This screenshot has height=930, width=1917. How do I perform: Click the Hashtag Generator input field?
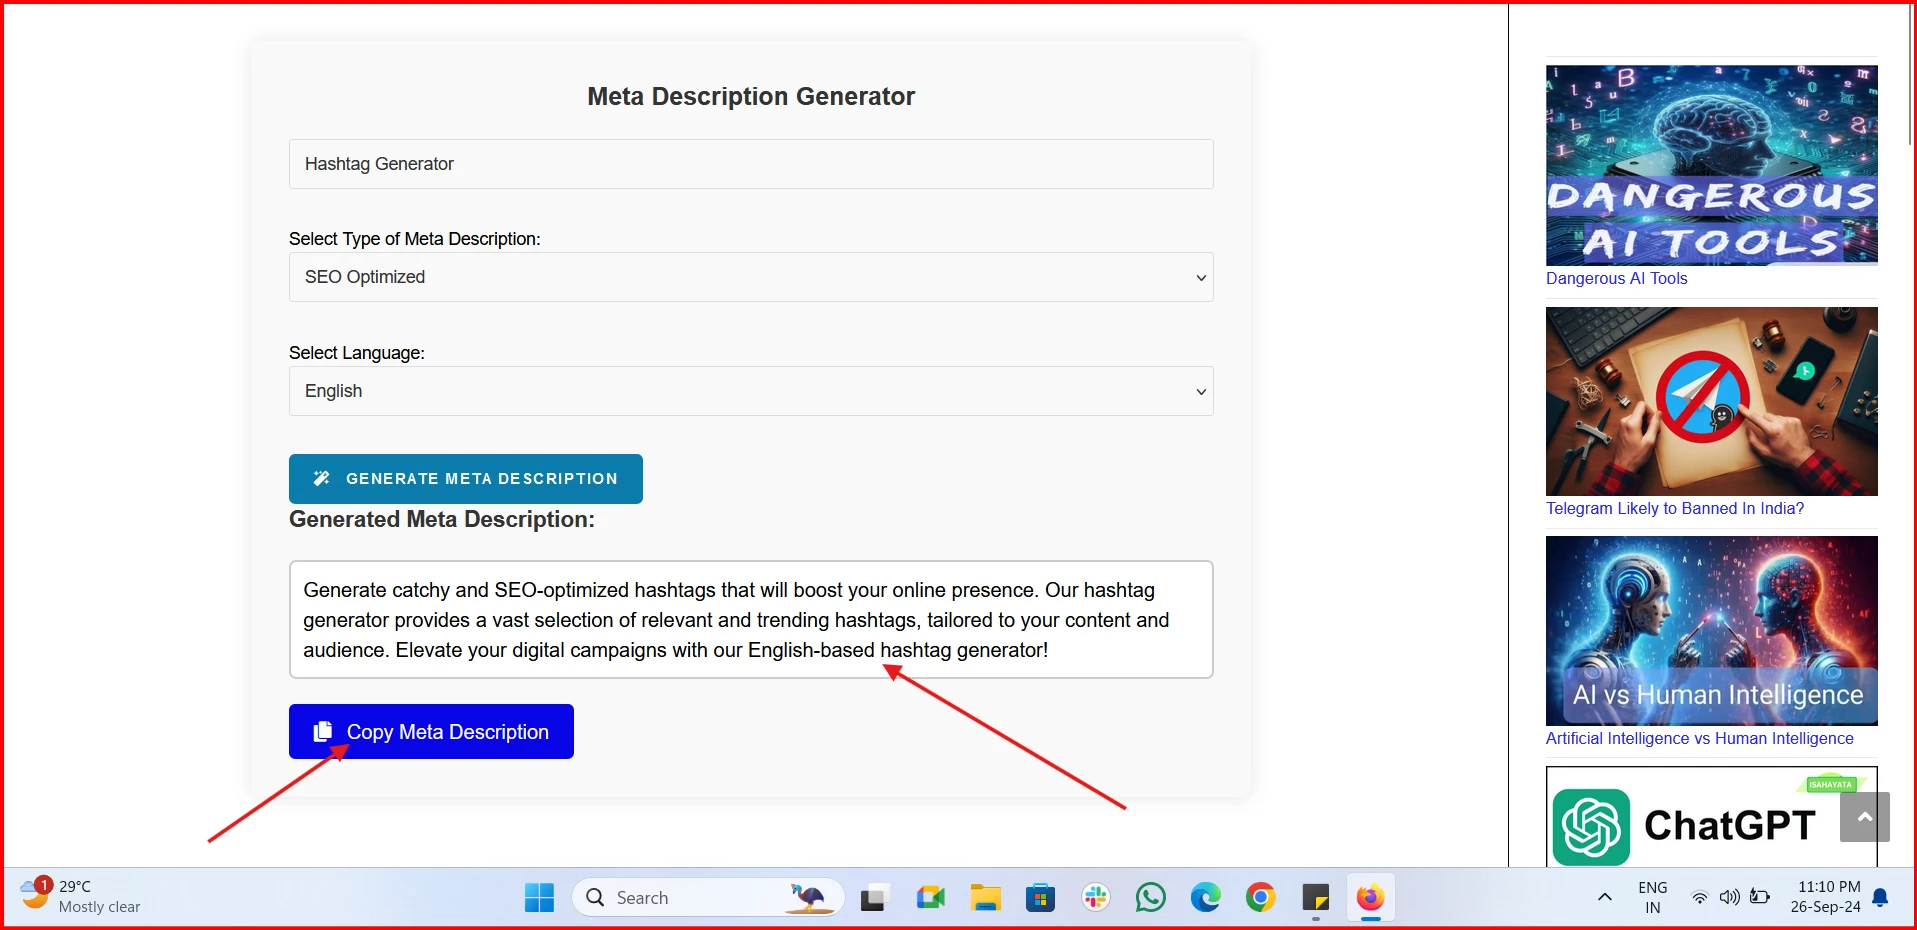[x=750, y=164]
